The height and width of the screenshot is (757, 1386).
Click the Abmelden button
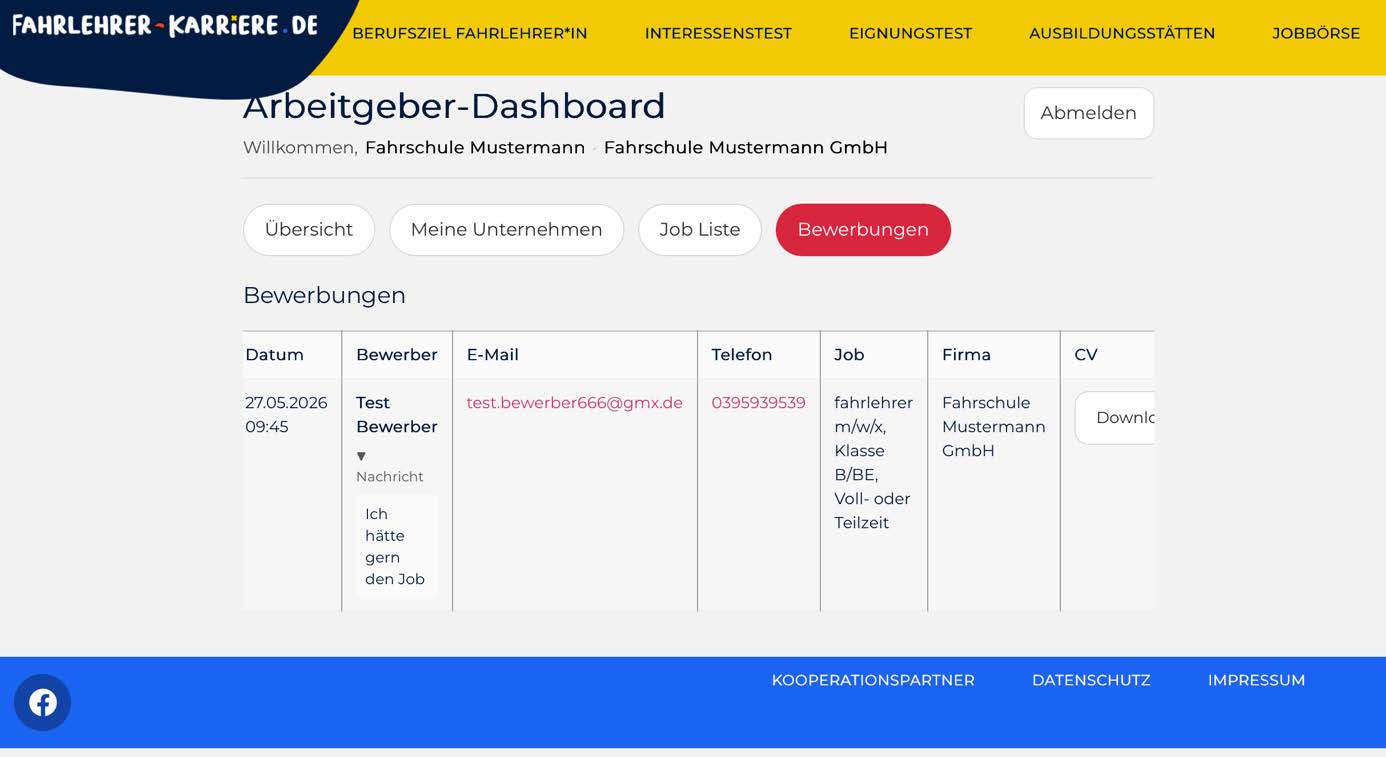click(x=1088, y=113)
